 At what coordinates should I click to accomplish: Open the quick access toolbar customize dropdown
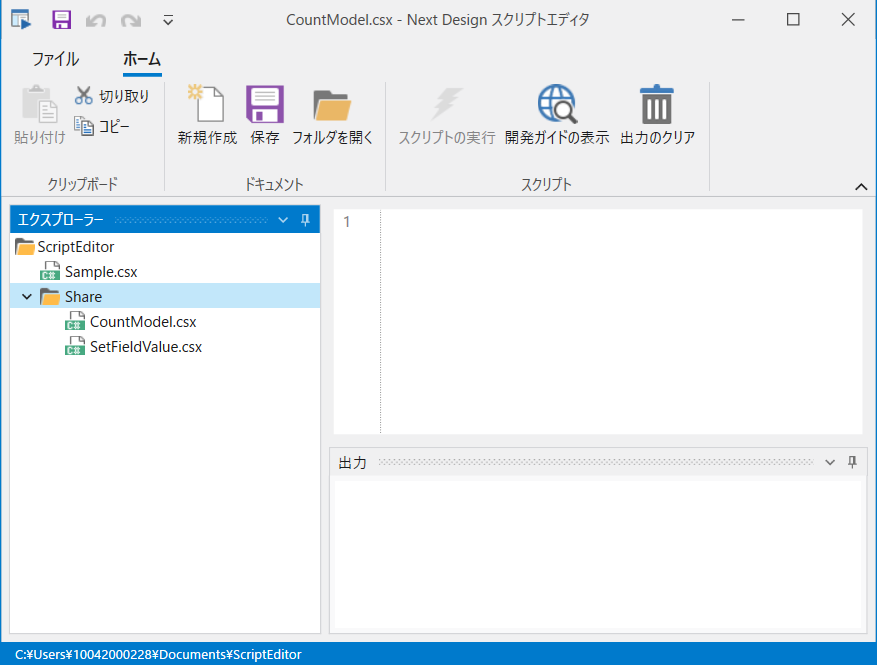click(x=168, y=21)
